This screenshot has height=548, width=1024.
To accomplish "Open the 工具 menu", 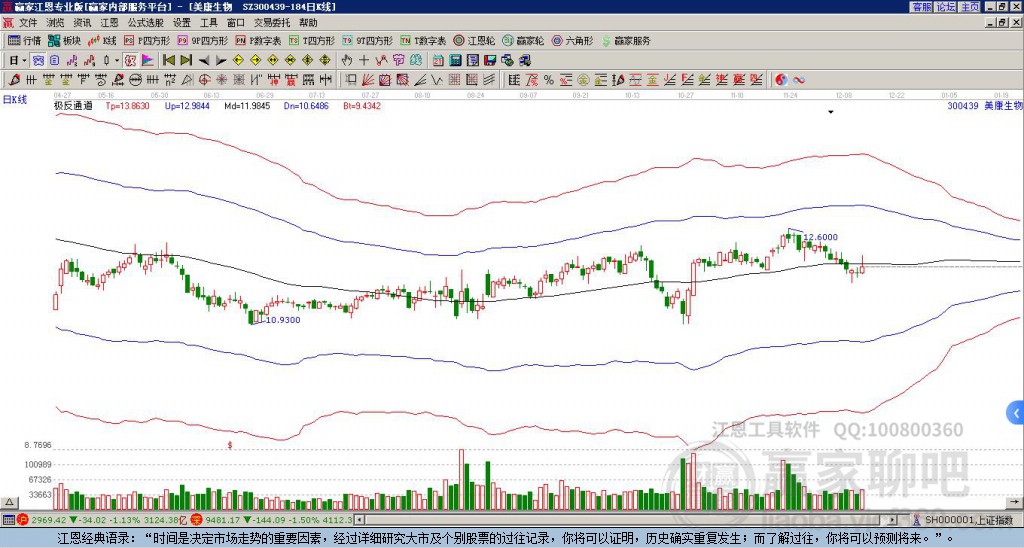I will point(209,23).
